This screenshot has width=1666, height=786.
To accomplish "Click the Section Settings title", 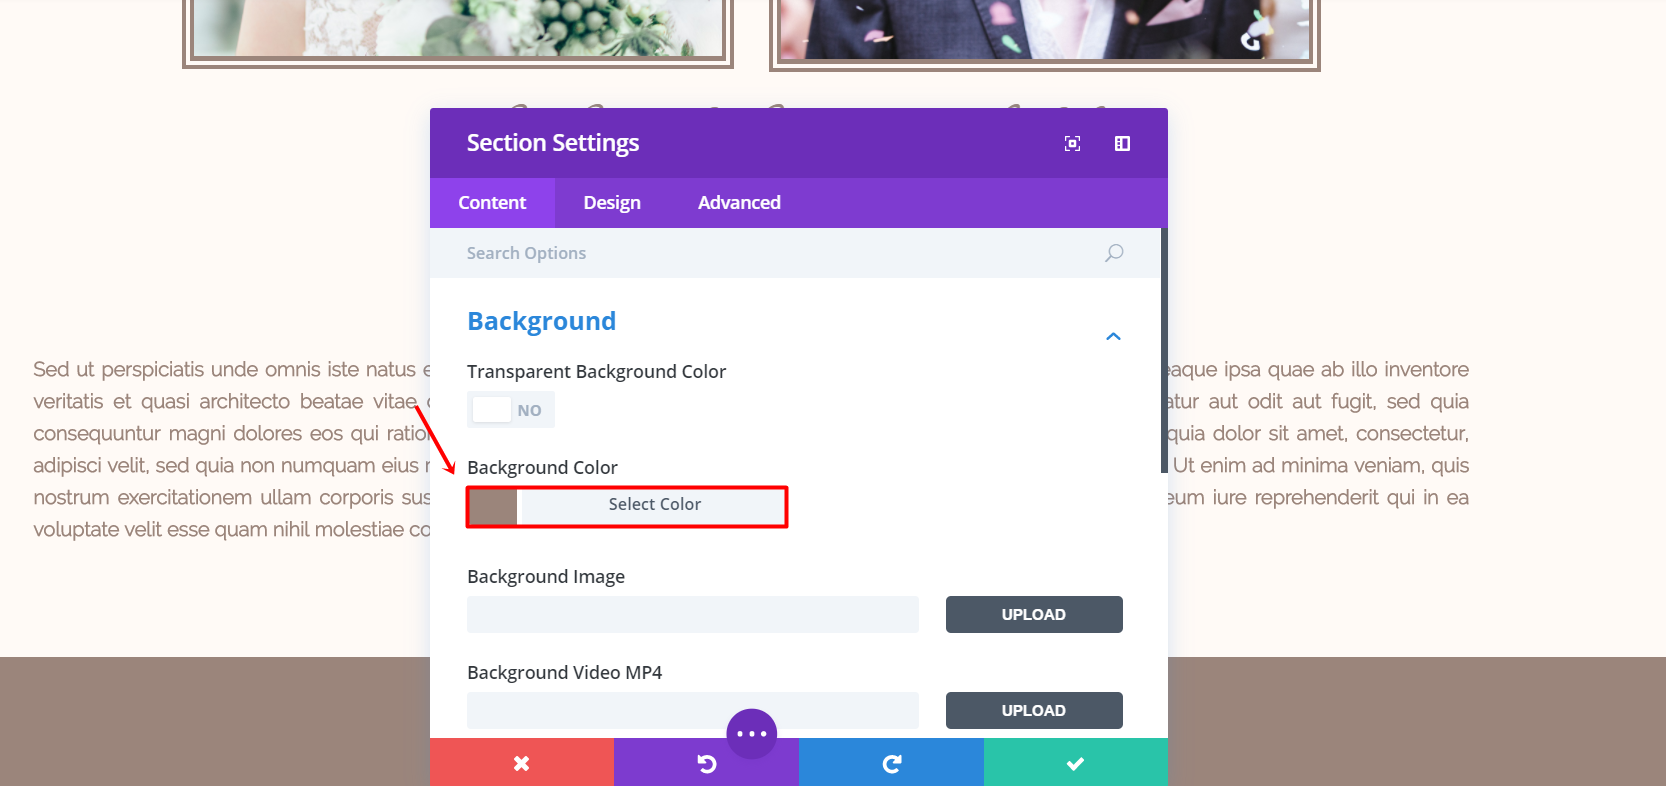I will click(553, 143).
